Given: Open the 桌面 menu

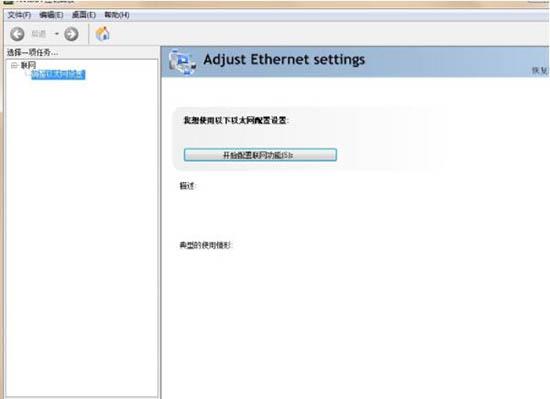Looking at the screenshot, I should tap(83, 15).
